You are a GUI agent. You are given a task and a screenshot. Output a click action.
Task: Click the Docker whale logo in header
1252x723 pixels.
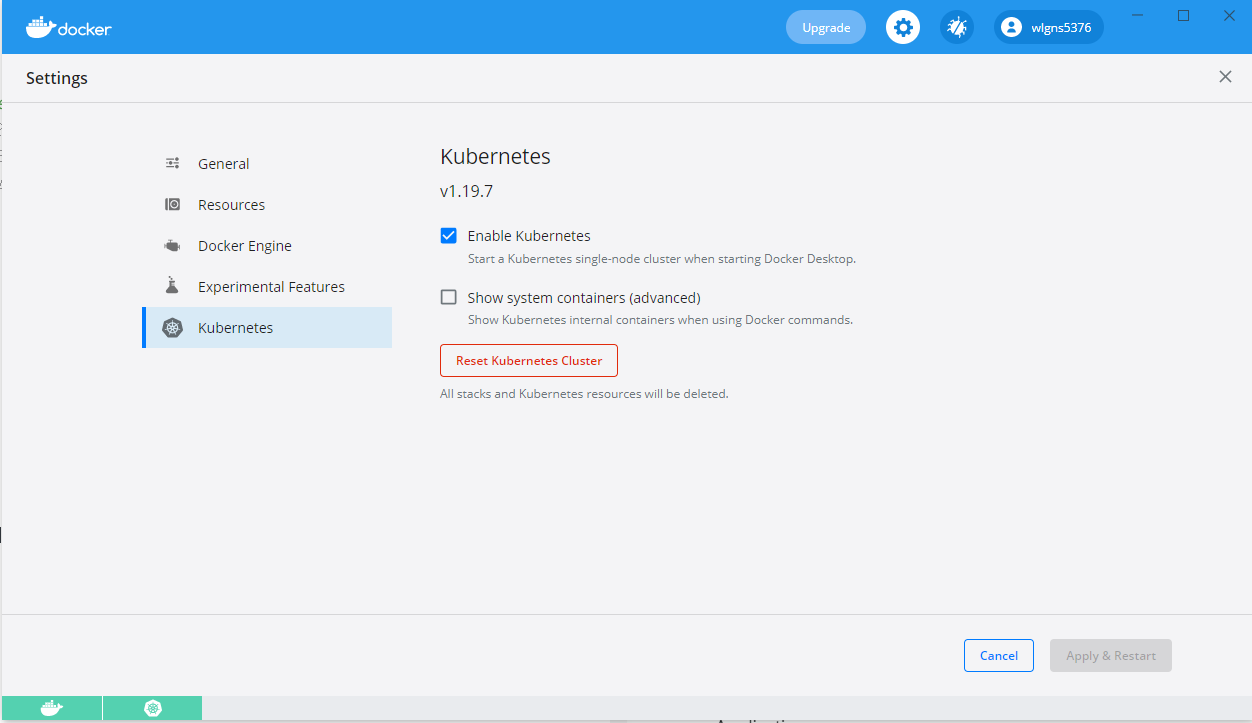click(x=40, y=27)
